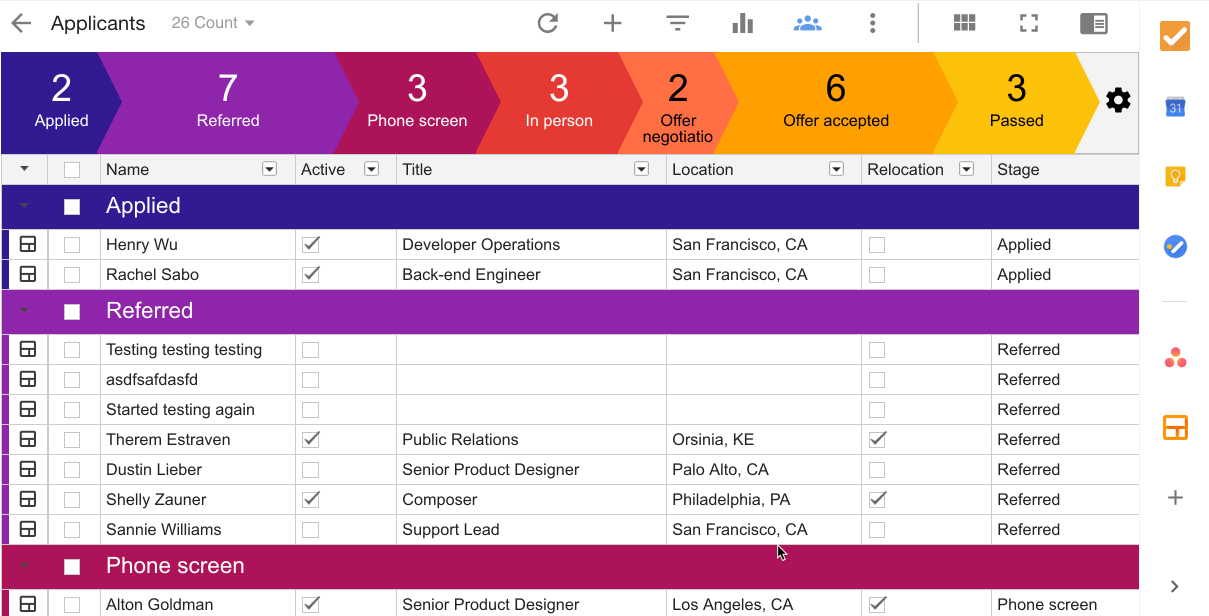Open the filter options

point(678,22)
